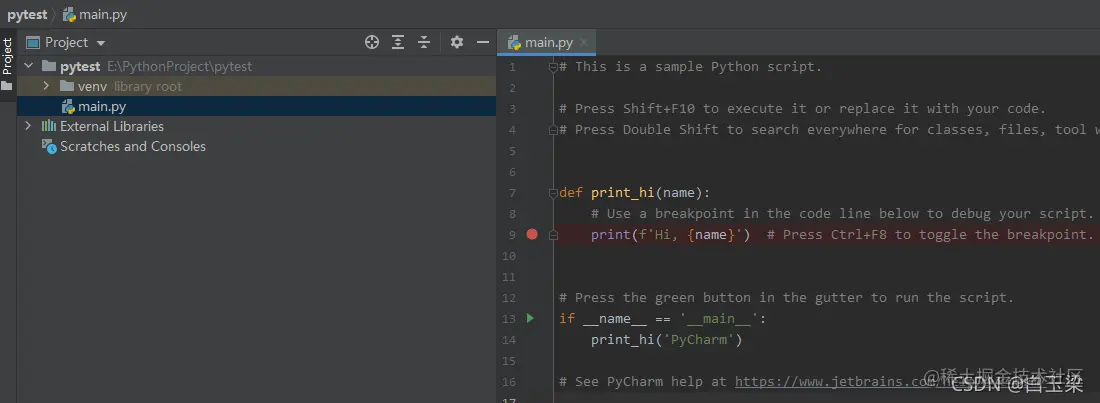Click the 'Press Shift+F10 to execute' comment

[x=803, y=109]
